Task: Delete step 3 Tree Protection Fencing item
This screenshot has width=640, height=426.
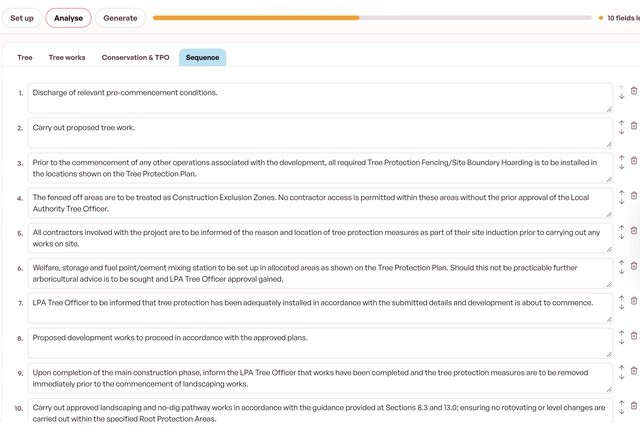Action: pyautogui.click(x=633, y=161)
